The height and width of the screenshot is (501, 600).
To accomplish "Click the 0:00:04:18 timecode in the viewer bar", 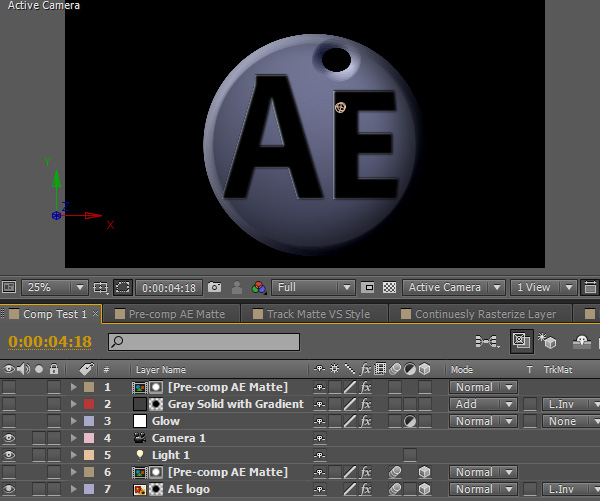I will [168, 288].
